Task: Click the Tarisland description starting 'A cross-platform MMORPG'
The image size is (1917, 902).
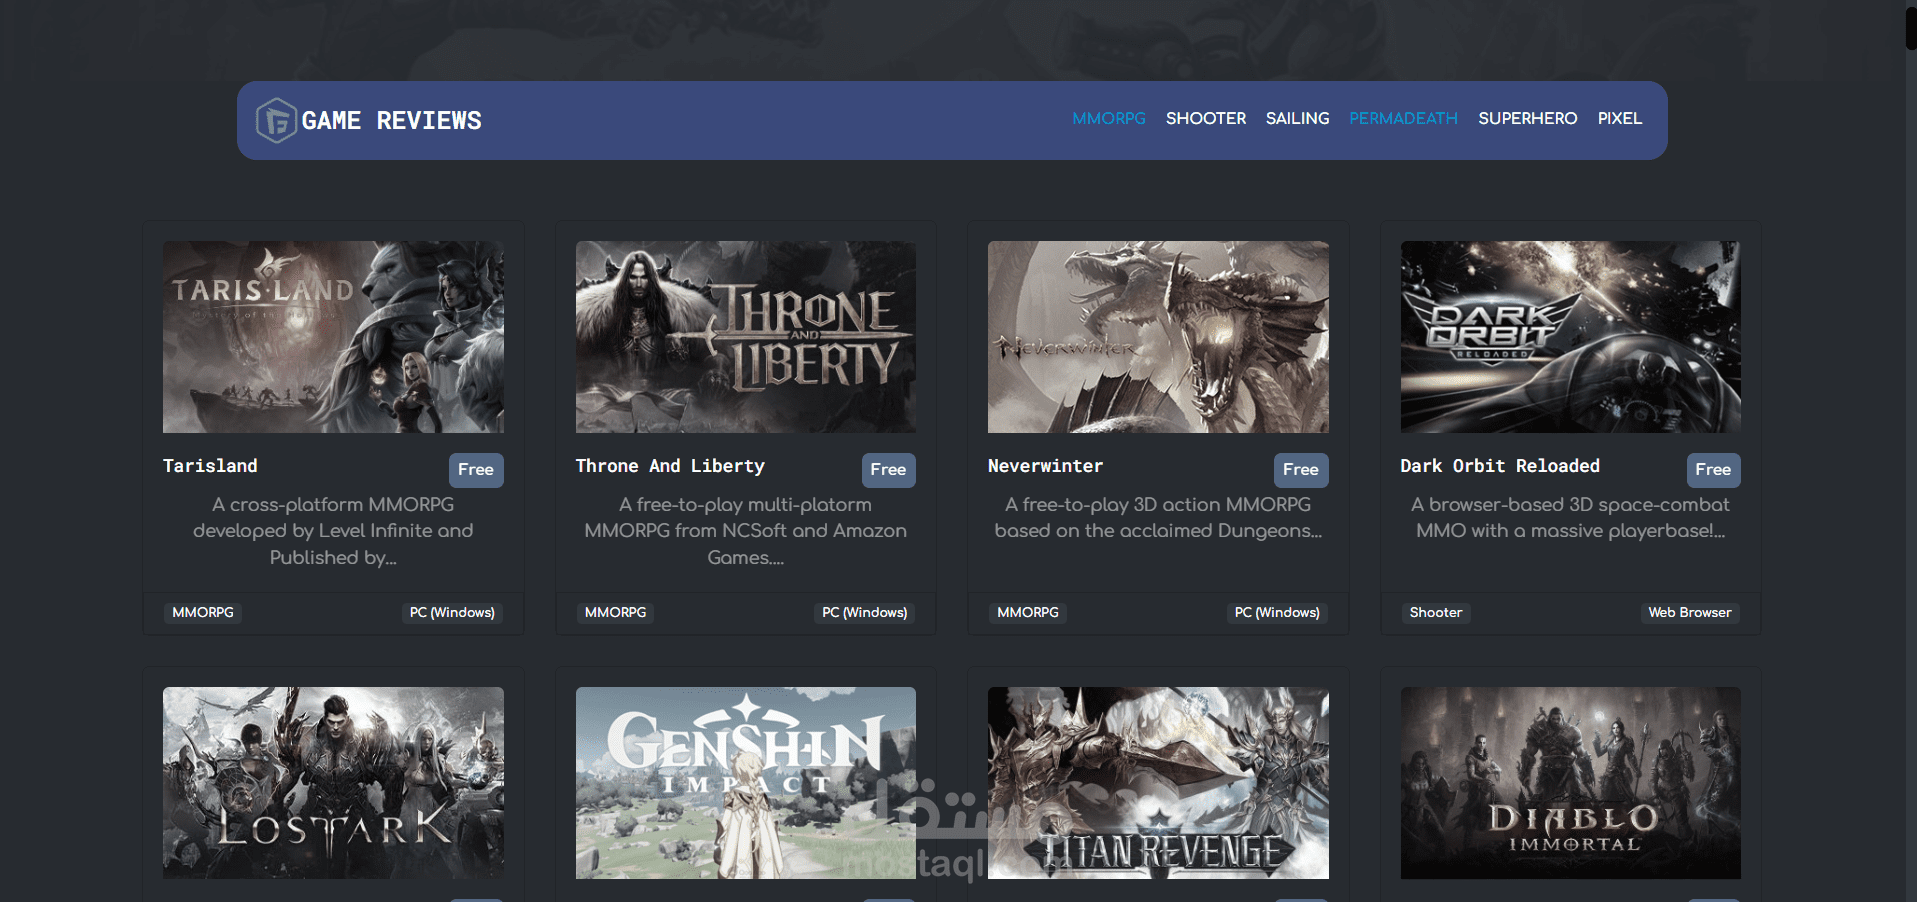Action: [333, 531]
